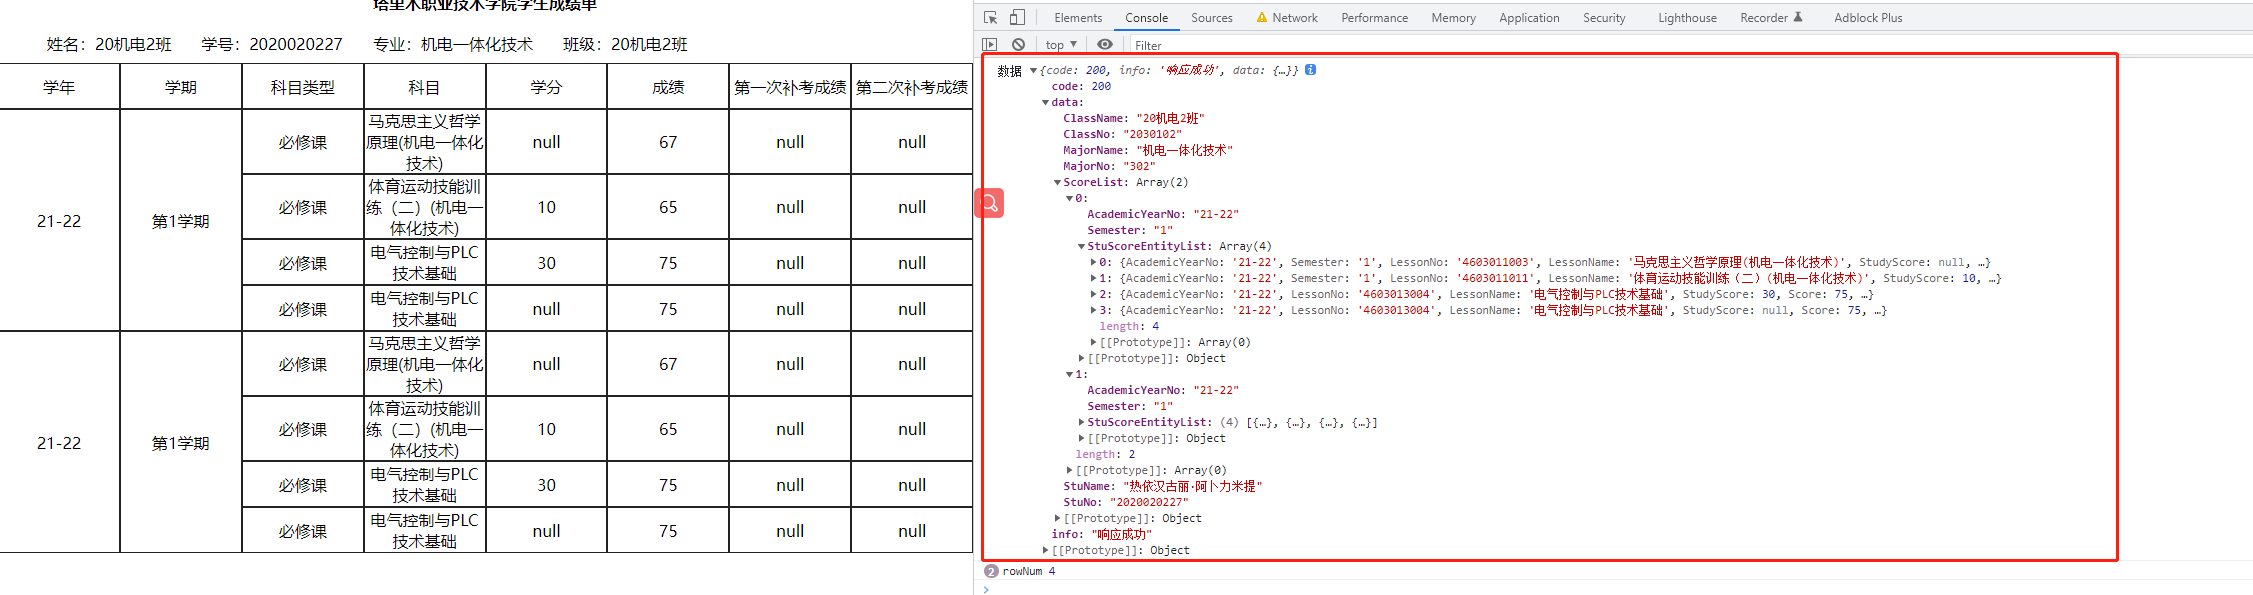Image resolution: width=2253 pixels, height=595 pixels.
Task: Click the Network tab warning triangle icon
Action: pyautogui.click(x=1262, y=18)
